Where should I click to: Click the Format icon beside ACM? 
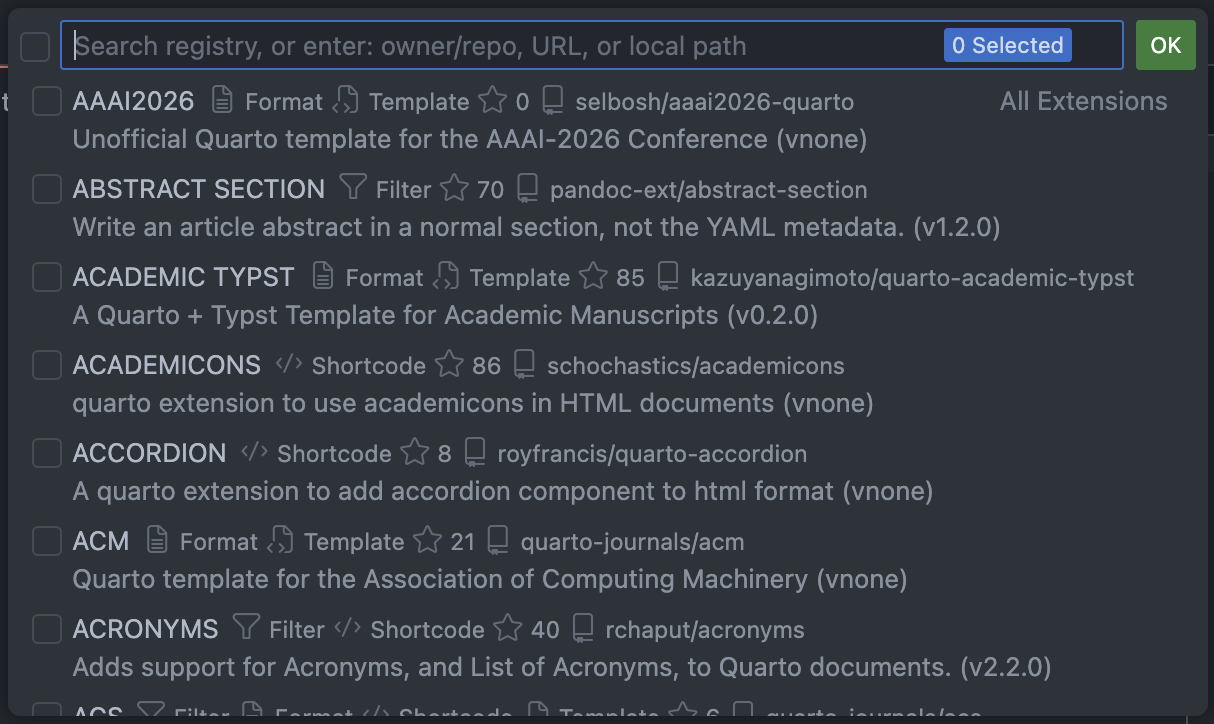(x=157, y=540)
